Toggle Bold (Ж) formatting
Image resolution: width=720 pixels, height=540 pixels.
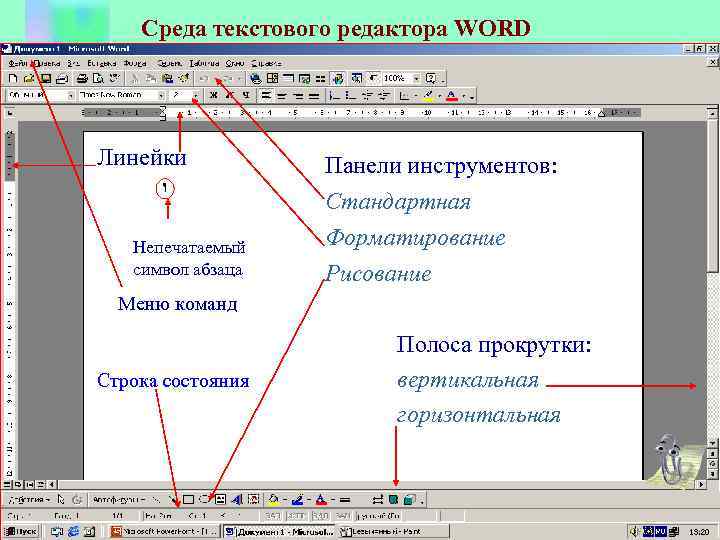coord(214,96)
